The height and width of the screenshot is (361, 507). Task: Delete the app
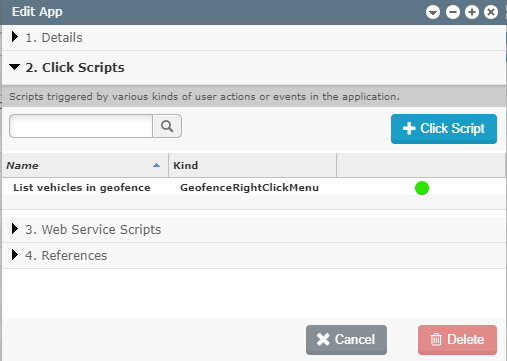[457, 340]
